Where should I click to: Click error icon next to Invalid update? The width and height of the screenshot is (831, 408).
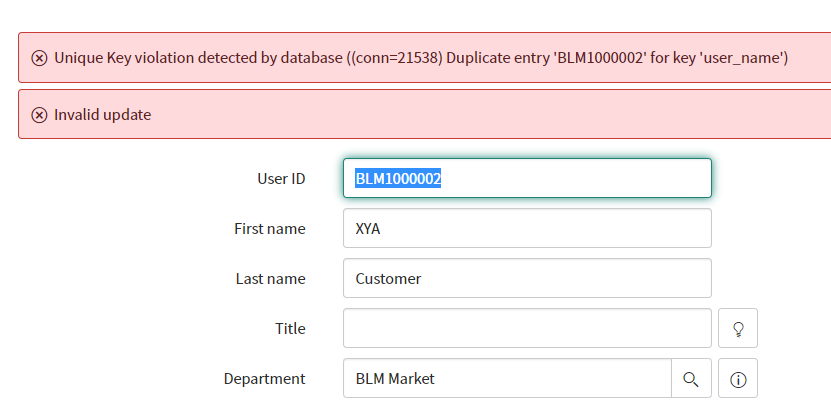[39, 114]
